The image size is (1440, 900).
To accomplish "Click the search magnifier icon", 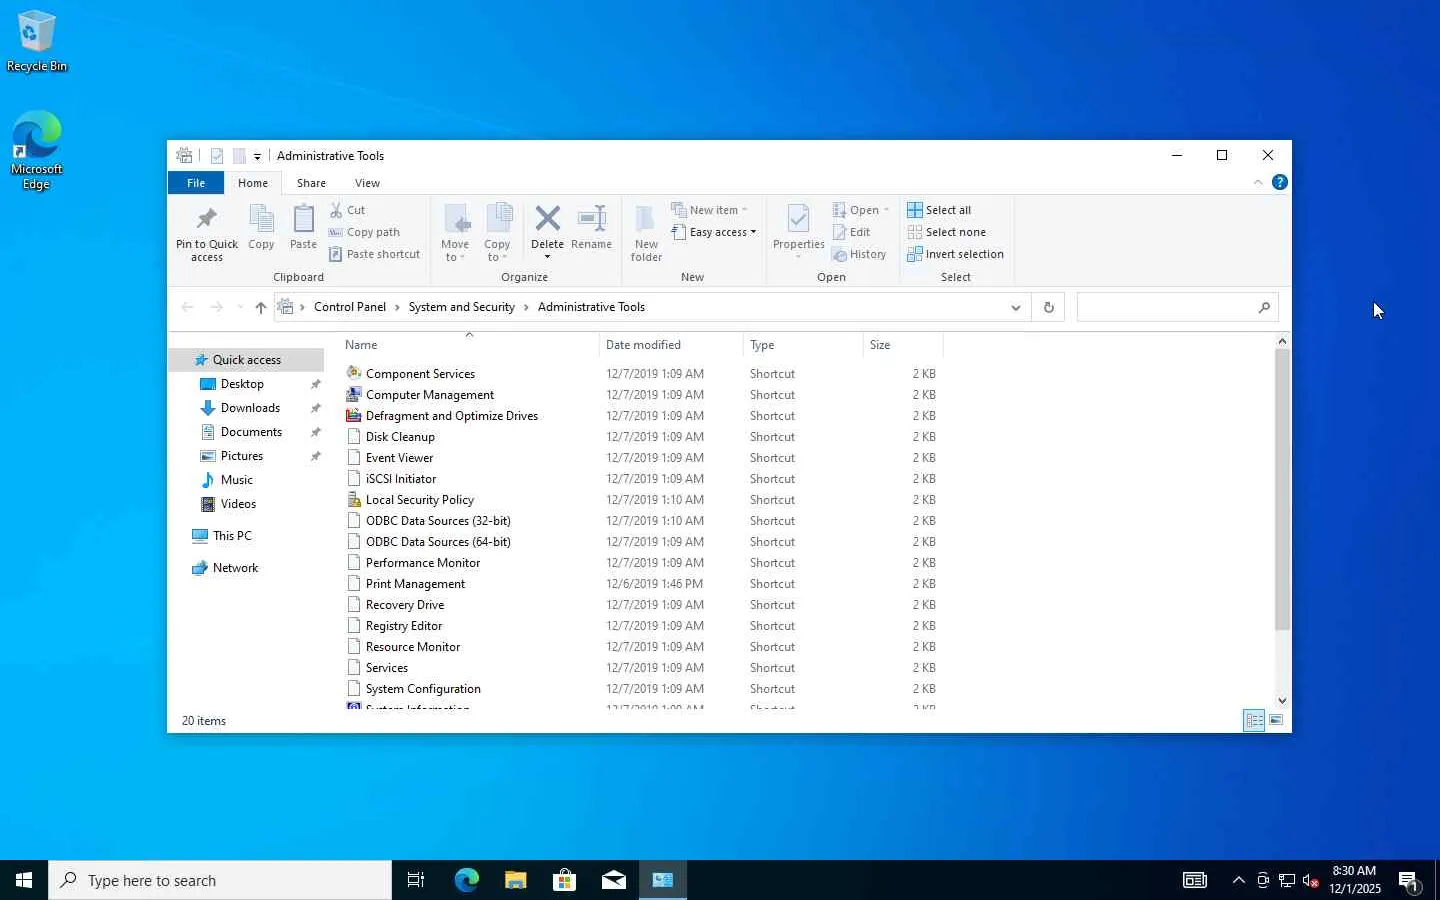I will tap(1264, 307).
